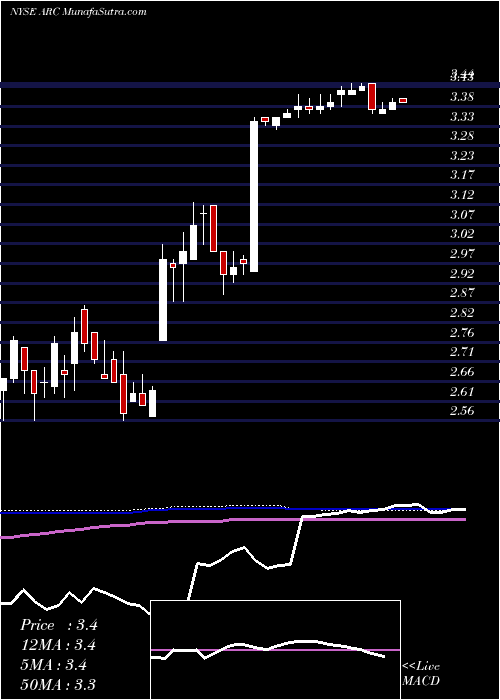Select the last red candle near 3.38
500x700 pixels.
[403, 100]
